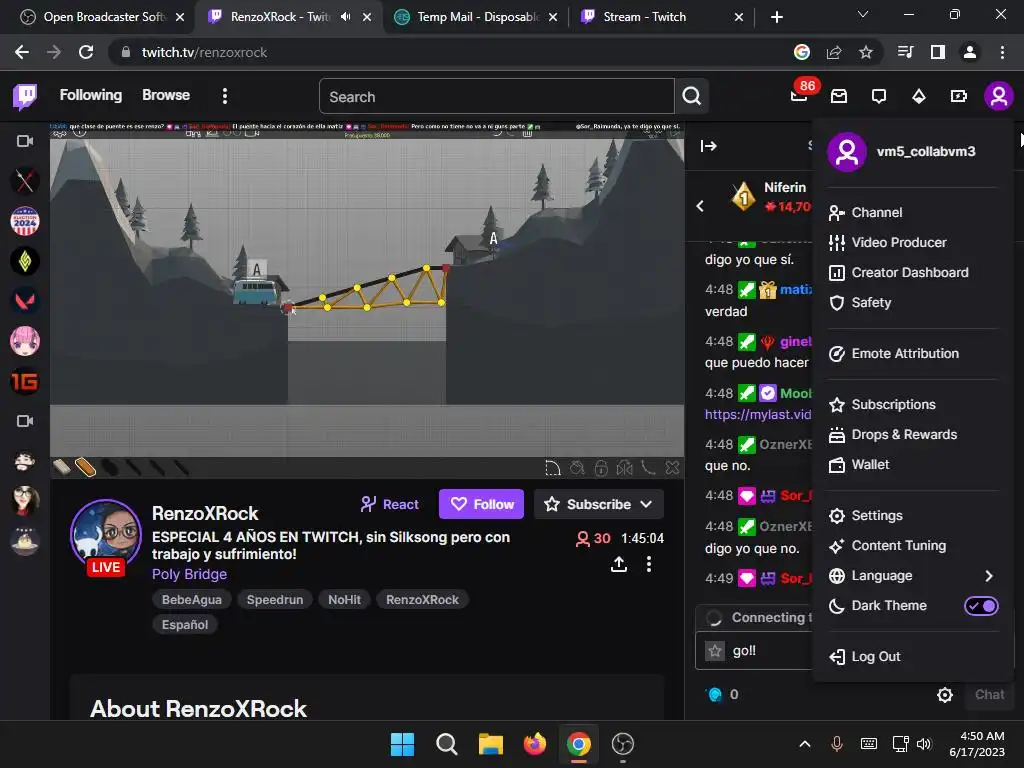Open the three-dot More menu beside Browse

[225, 97]
